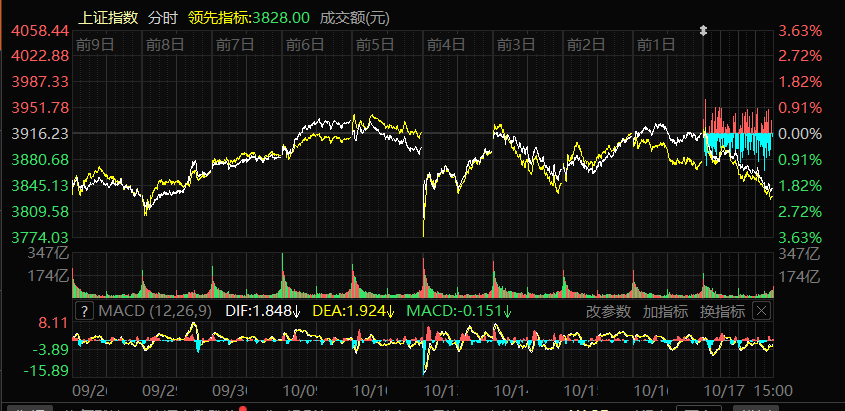Click the double-arrow resize icon above the chart
Image resolution: width=845 pixels, height=411 pixels.
(703, 31)
